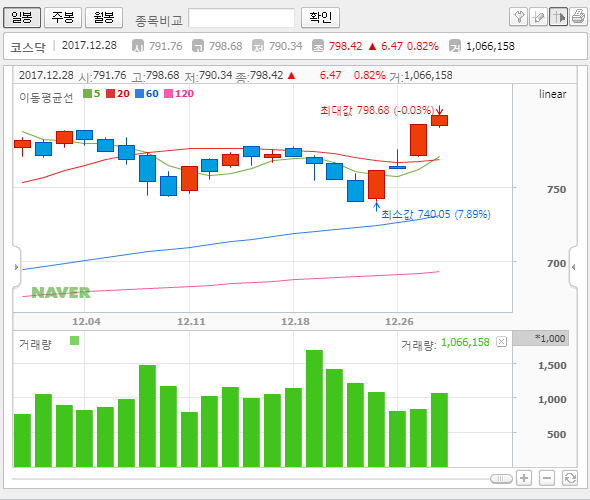
Task: Switch to the 월봉 monthly chart
Action: (x=104, y=17)
